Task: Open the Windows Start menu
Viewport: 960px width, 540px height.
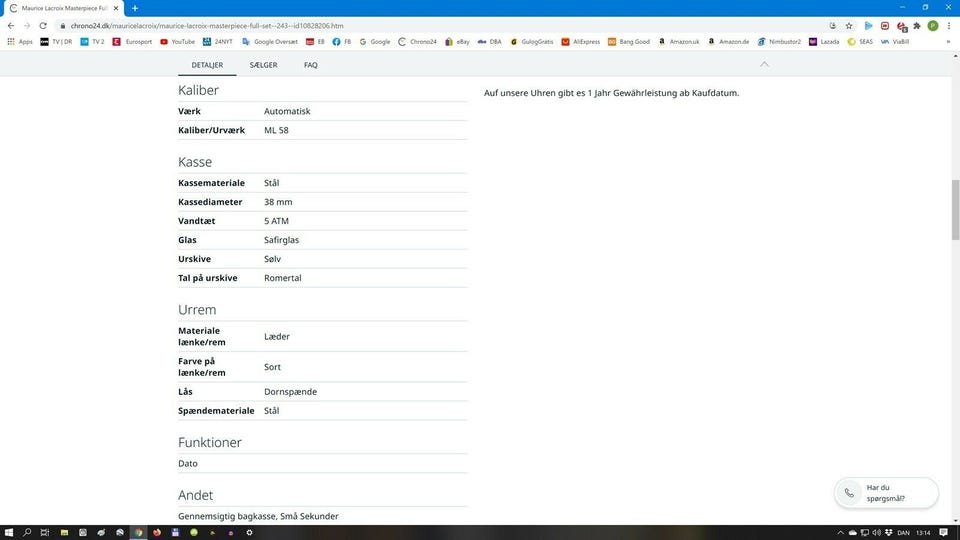Action: (x=9, y=533)
